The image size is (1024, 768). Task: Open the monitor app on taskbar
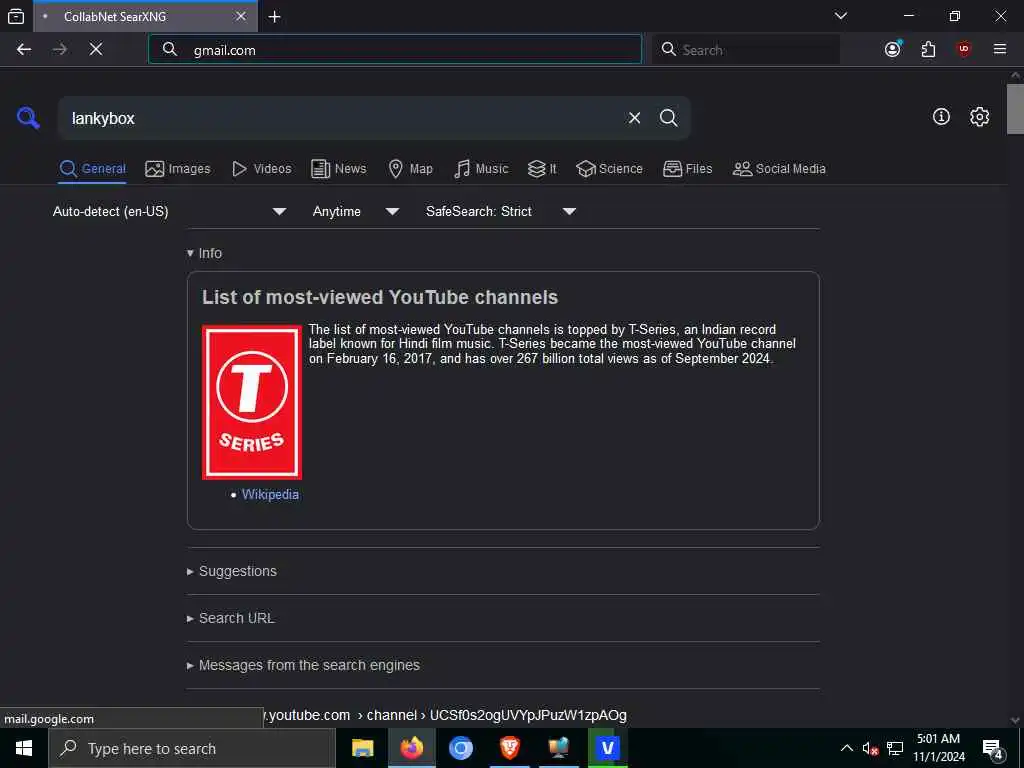pyautogui.click(x=558, y=748)
